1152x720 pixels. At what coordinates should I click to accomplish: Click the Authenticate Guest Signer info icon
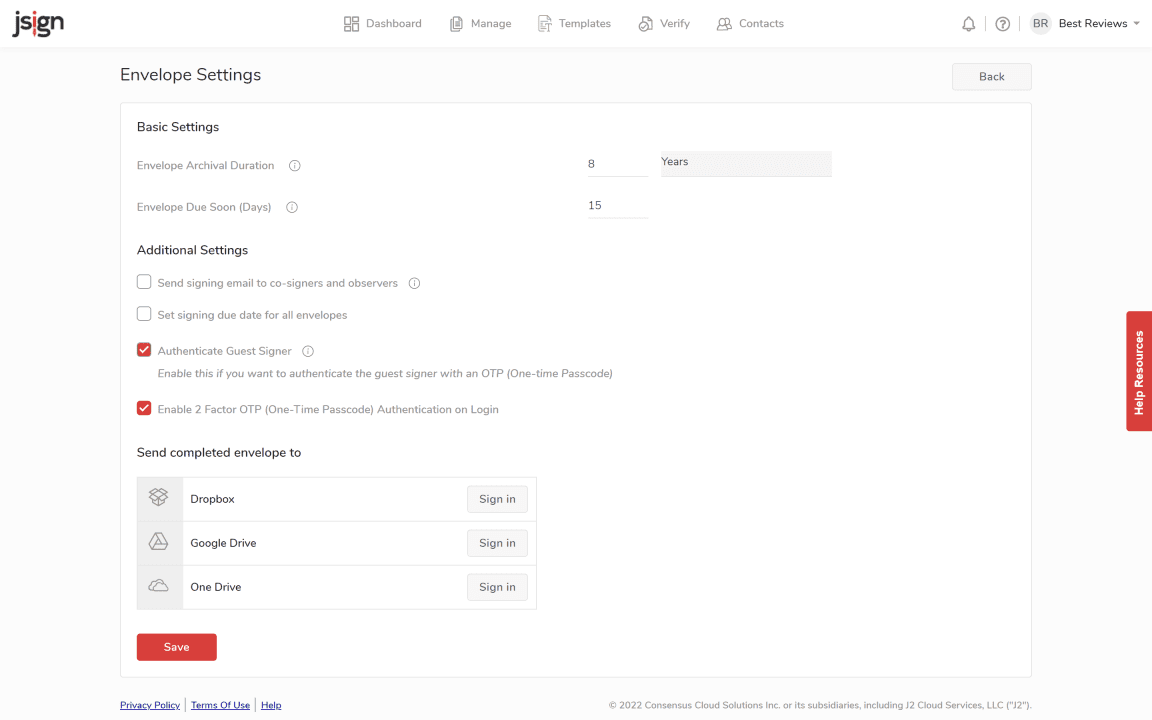pos(307,350)
